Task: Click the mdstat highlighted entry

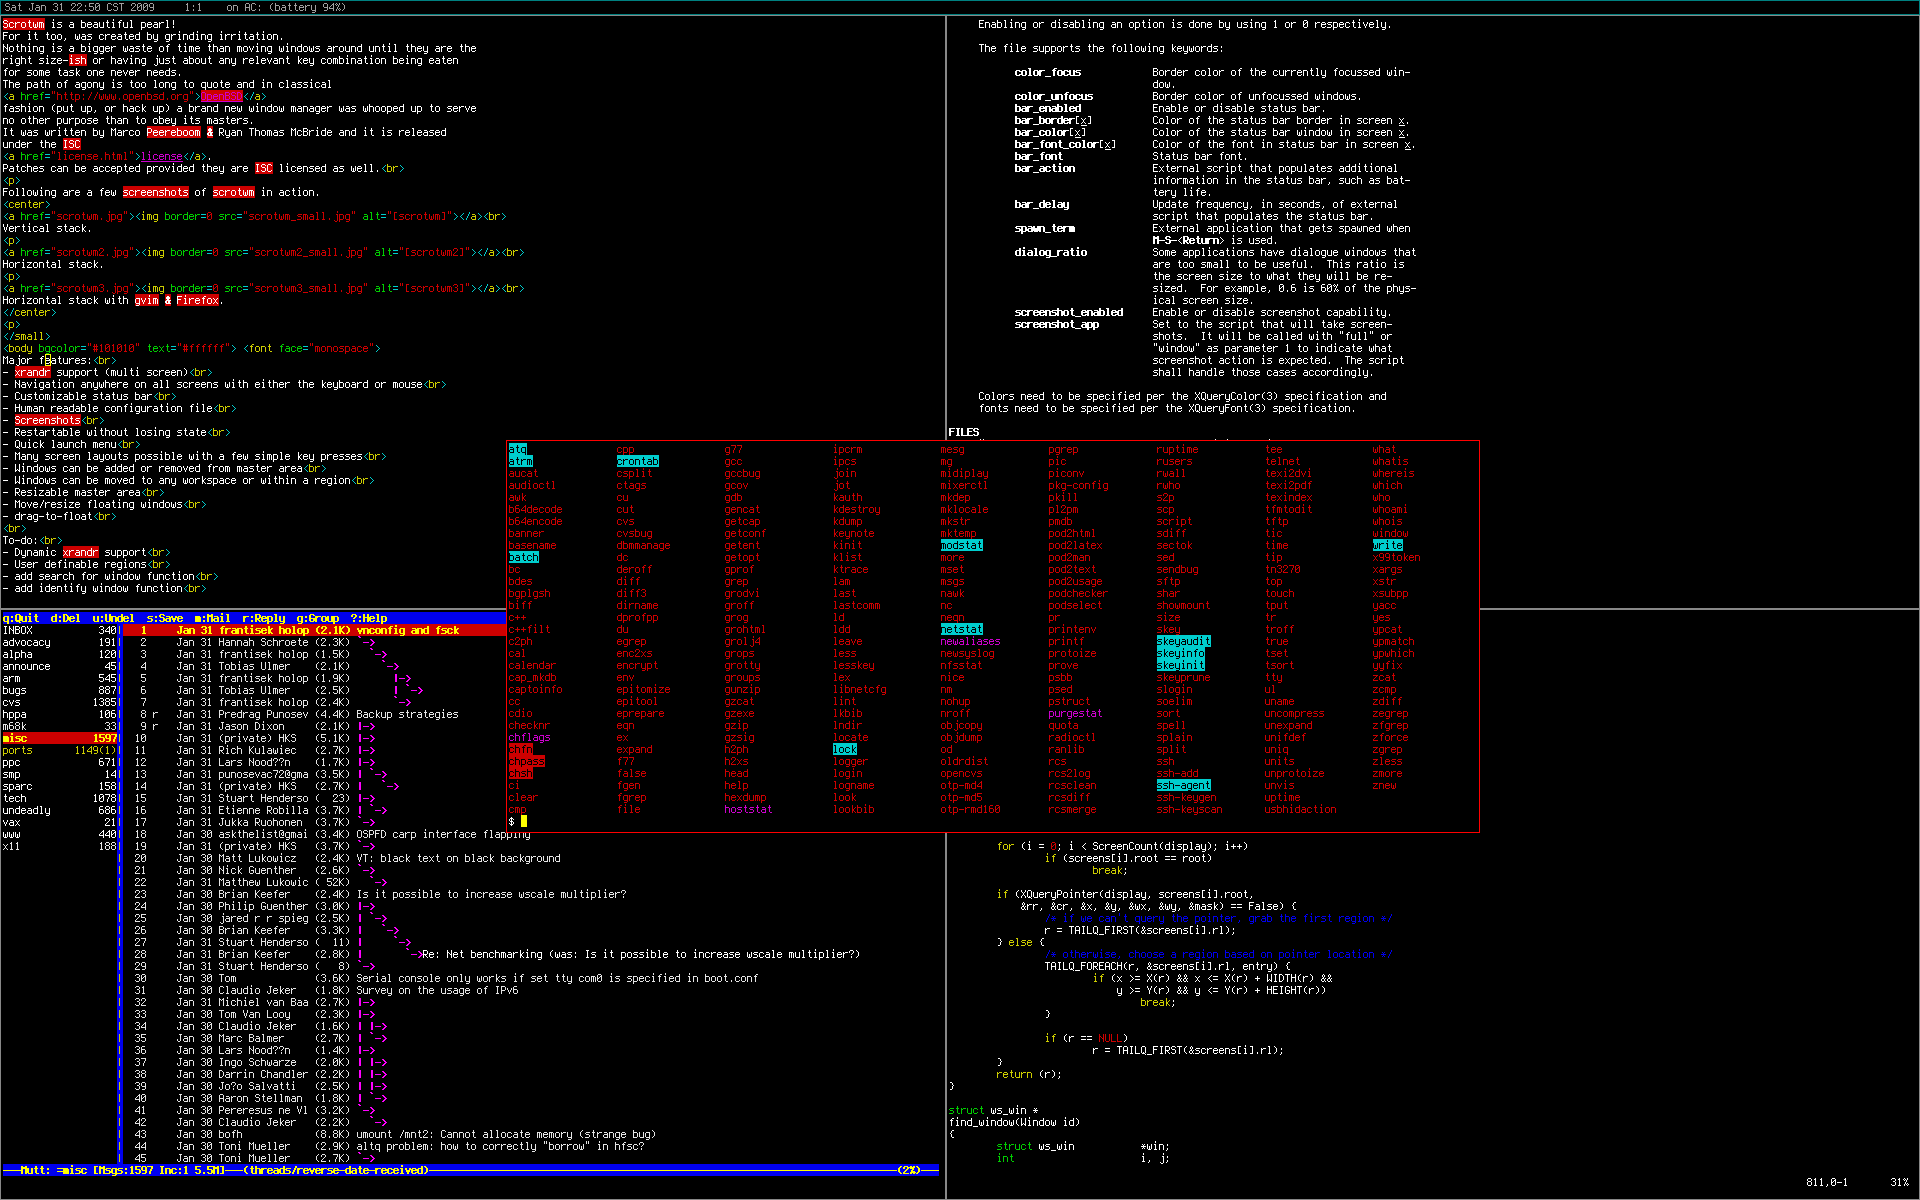Action: coord(961,545)
